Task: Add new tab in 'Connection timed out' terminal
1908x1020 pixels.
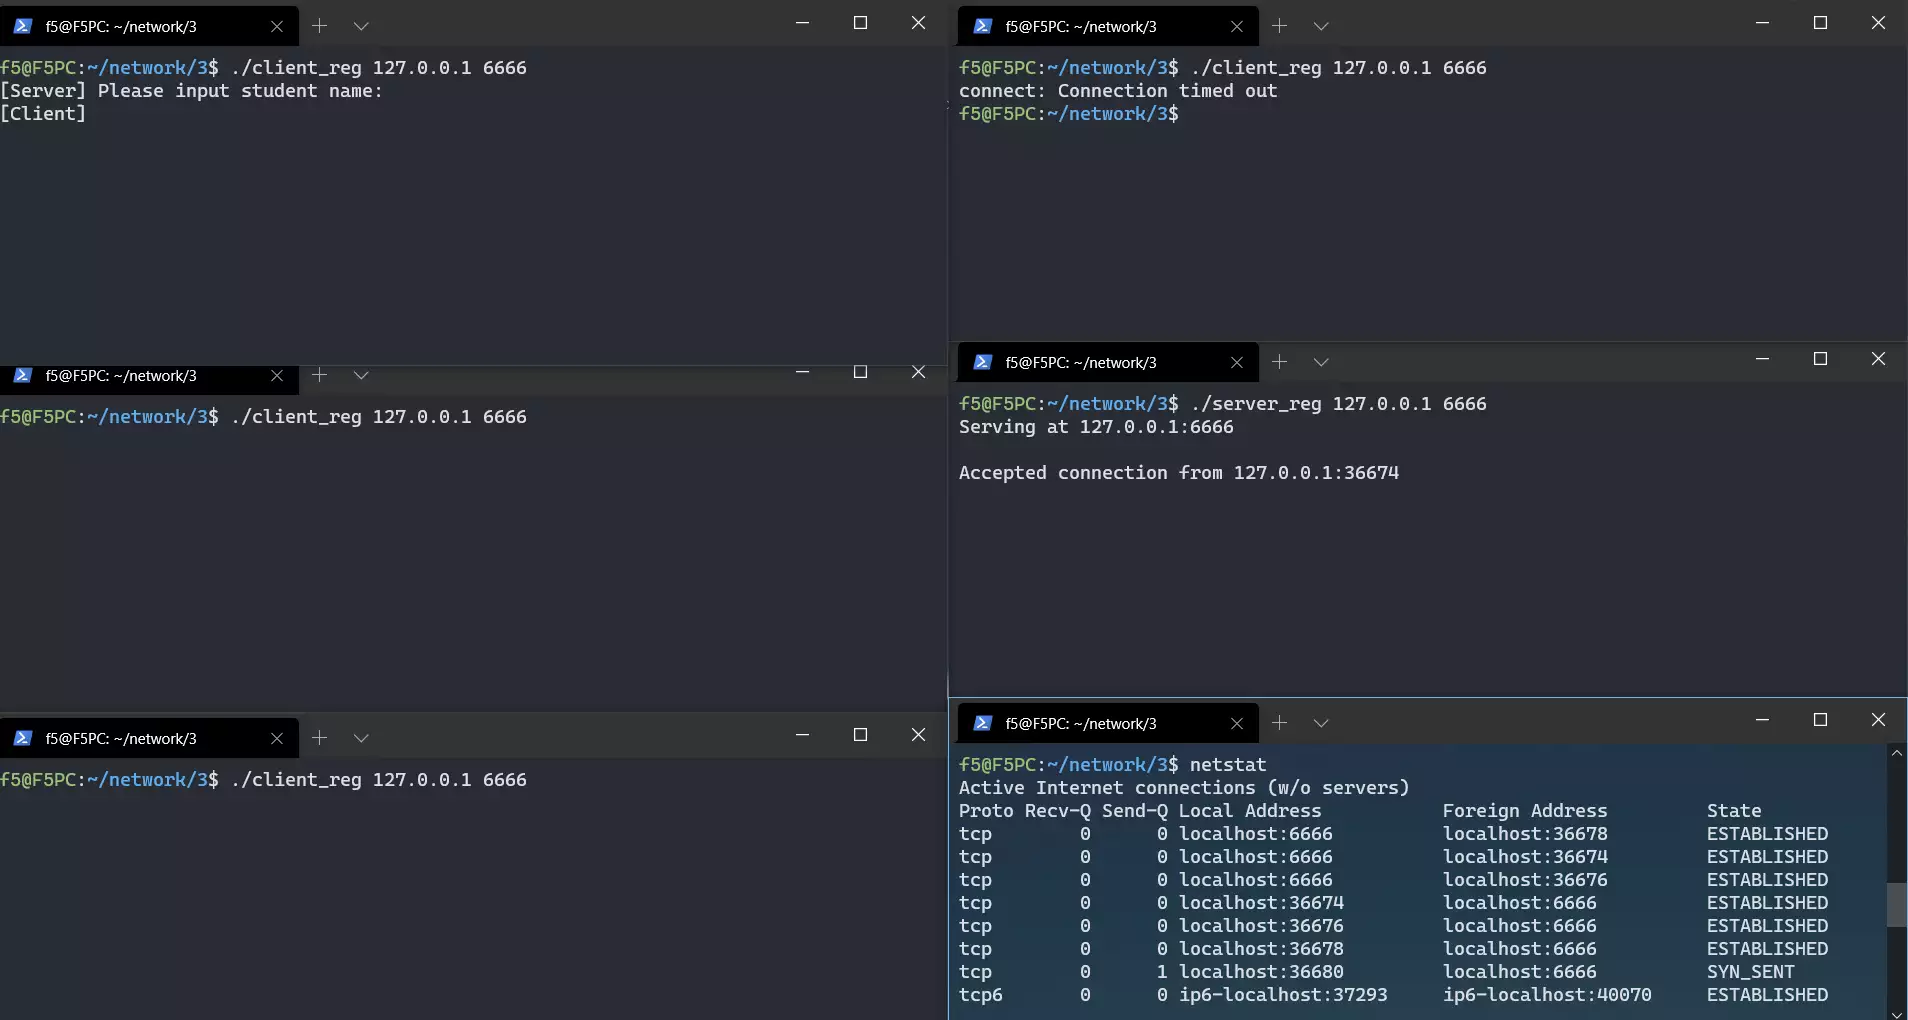Action: click(x=1279, y=26)
